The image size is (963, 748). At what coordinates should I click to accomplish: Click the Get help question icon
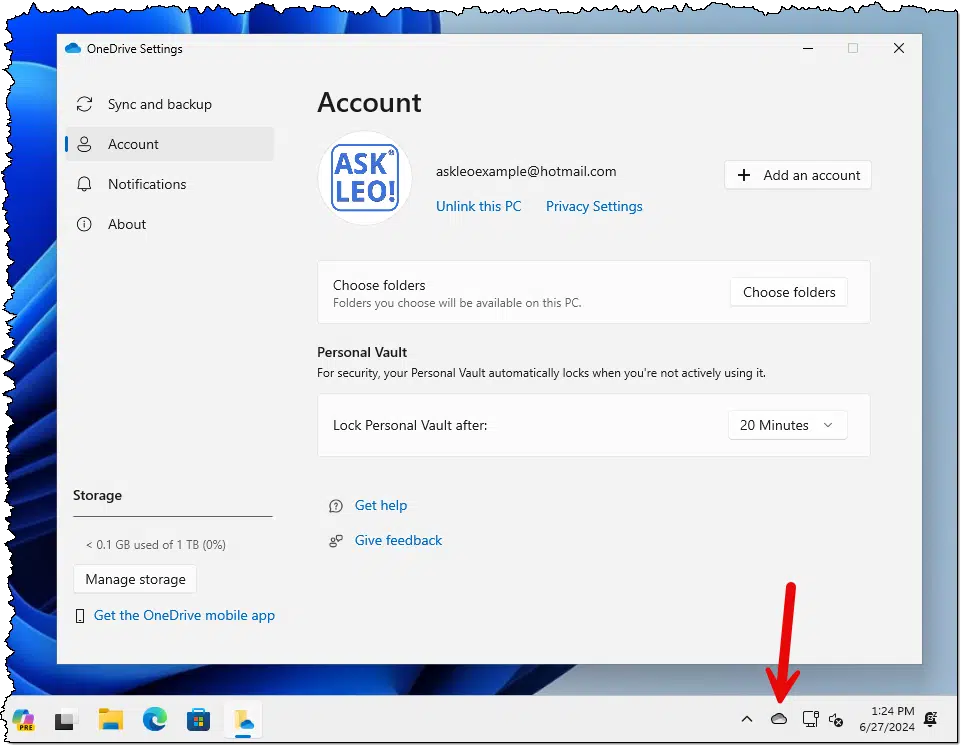point(335,506)
